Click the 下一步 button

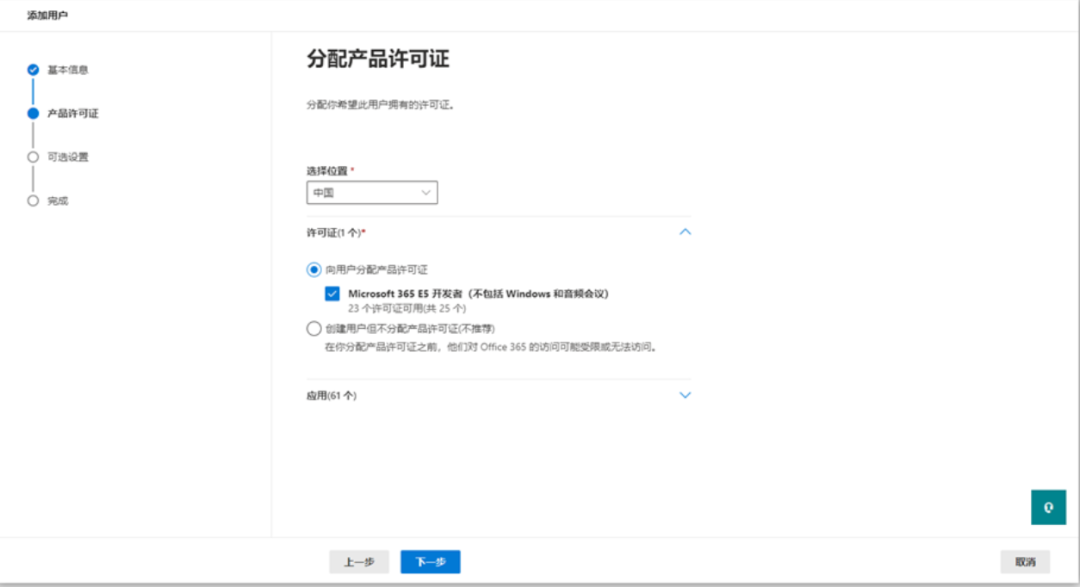click(x=430, y=561)
